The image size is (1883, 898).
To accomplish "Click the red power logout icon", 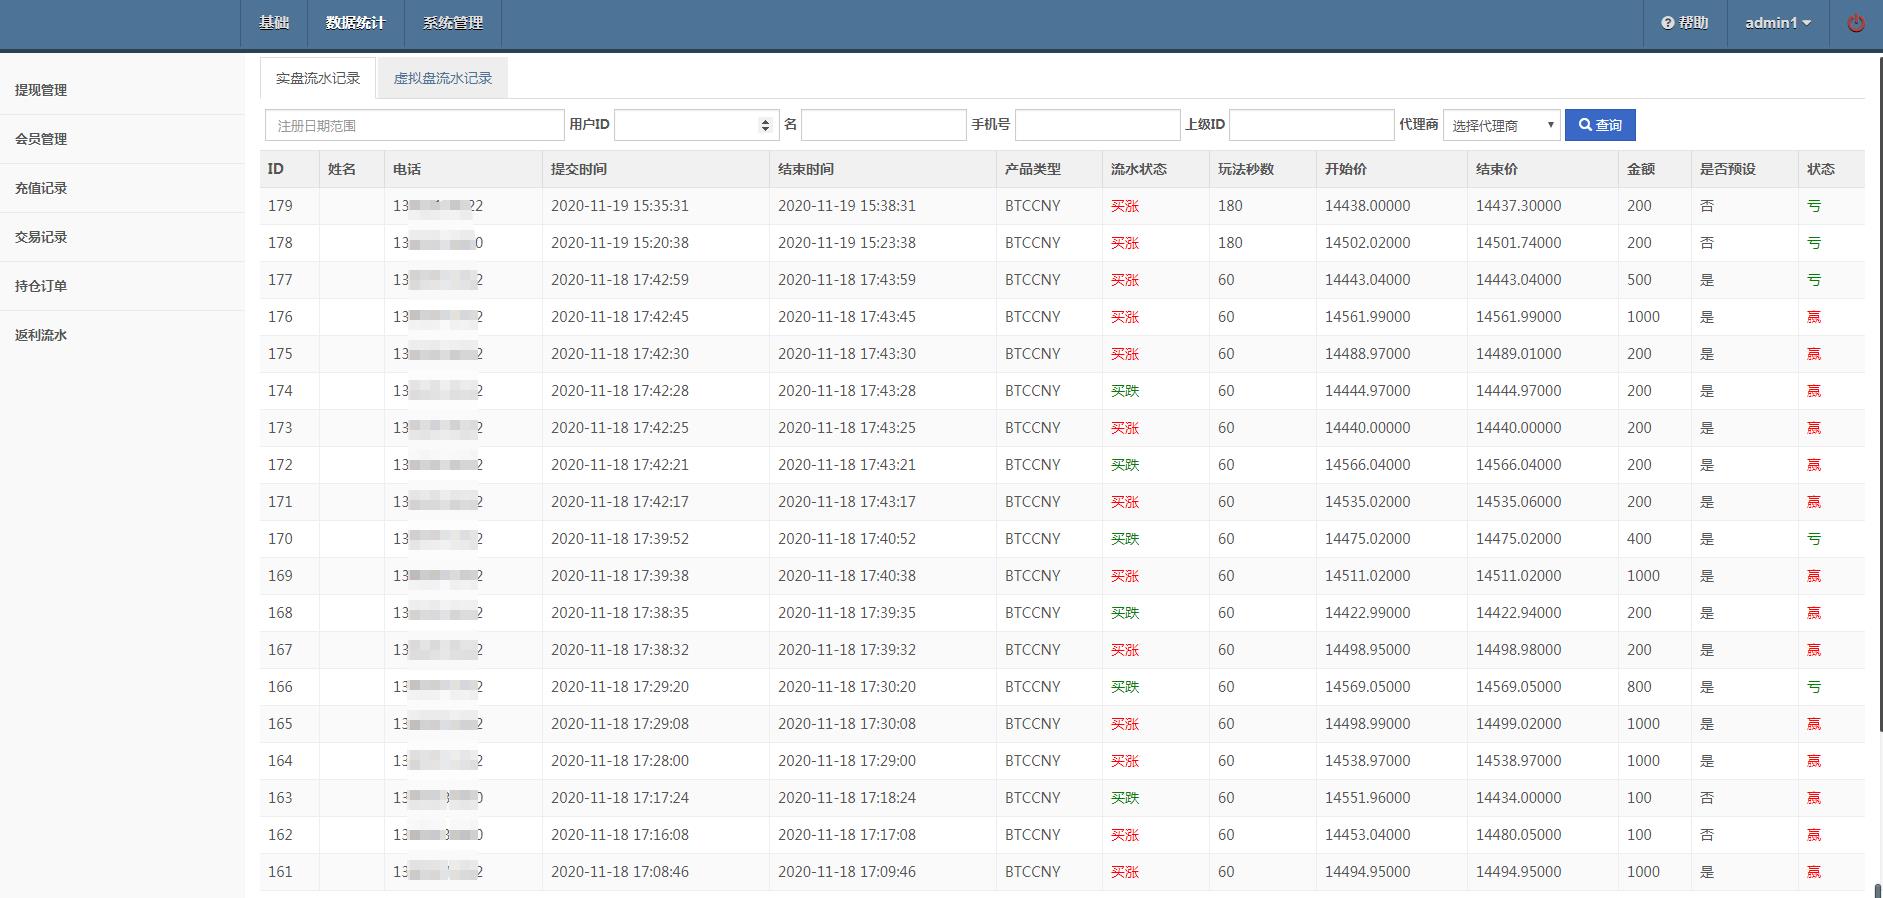I will (x=1855, y=23).
